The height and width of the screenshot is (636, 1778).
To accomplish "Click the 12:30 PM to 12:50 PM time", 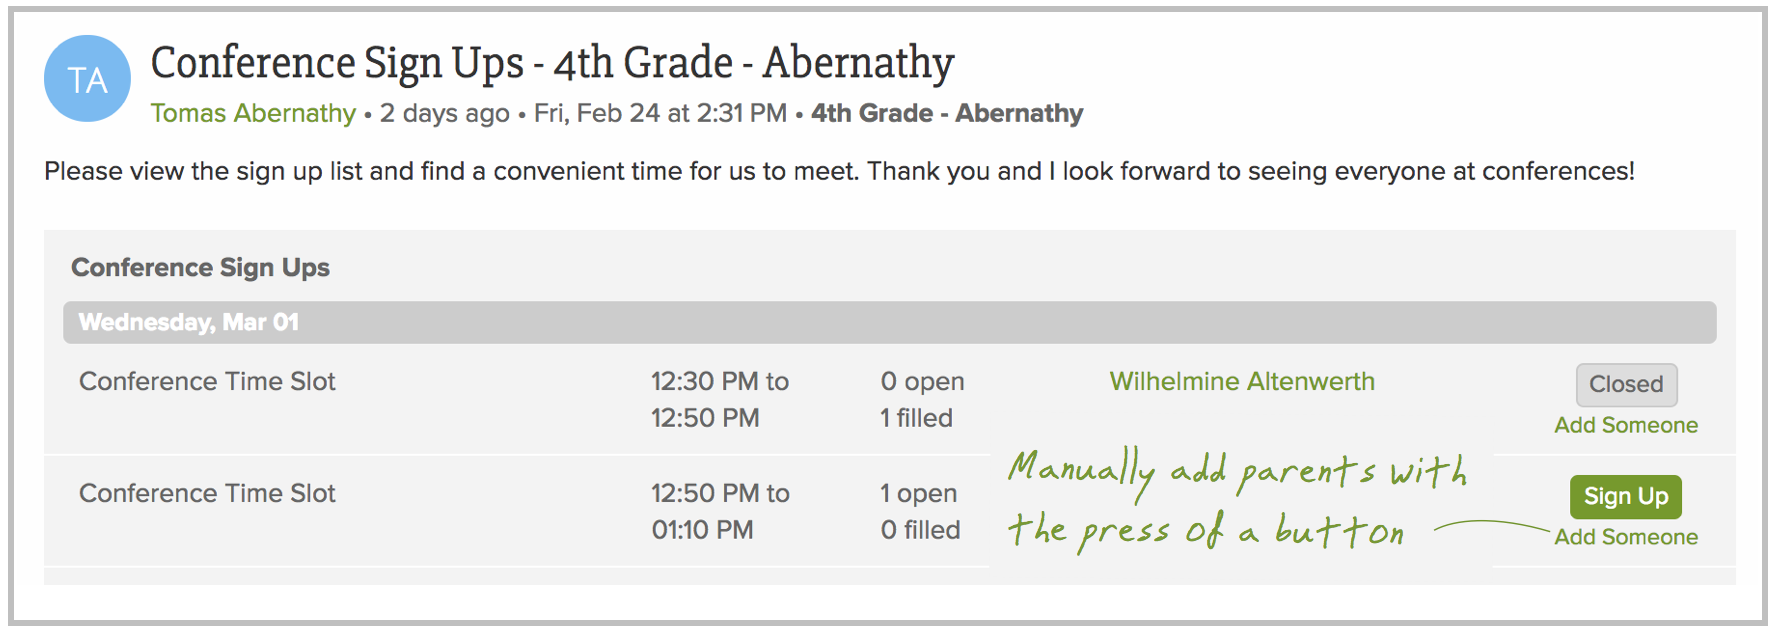I will pos(720,399).
